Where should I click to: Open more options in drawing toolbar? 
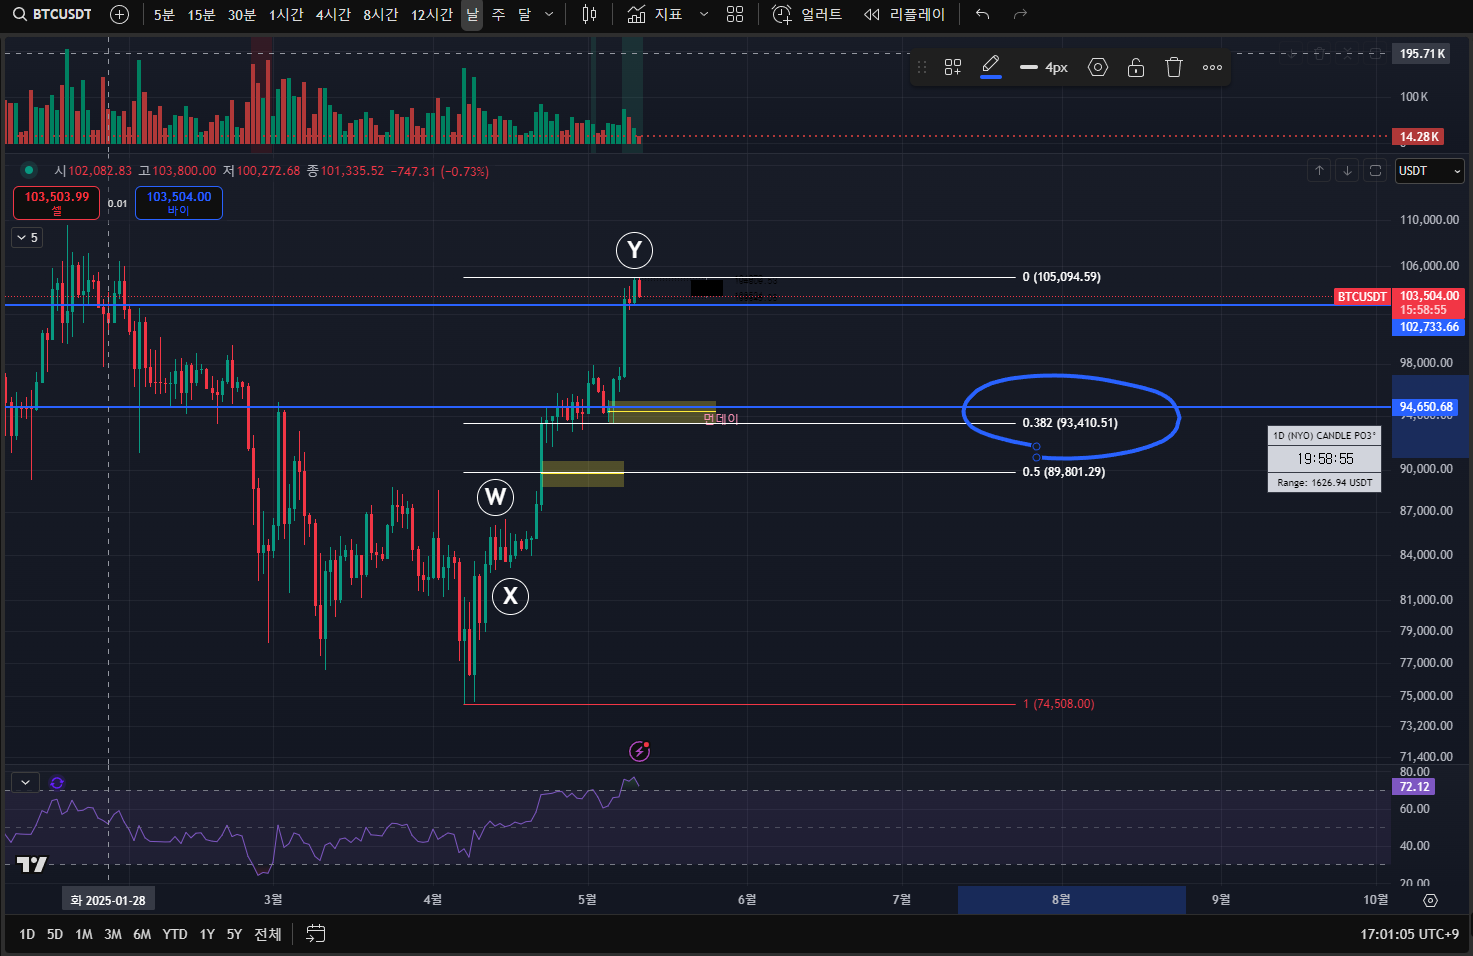click(1212, 67)
